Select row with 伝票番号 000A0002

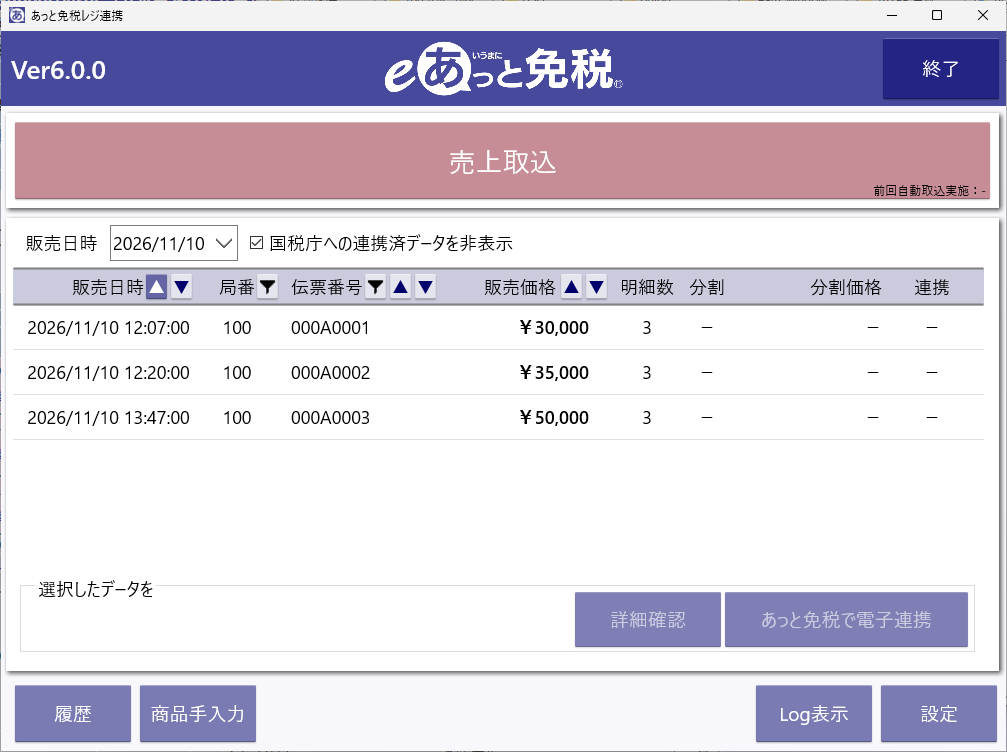click(x=498, y=372)
